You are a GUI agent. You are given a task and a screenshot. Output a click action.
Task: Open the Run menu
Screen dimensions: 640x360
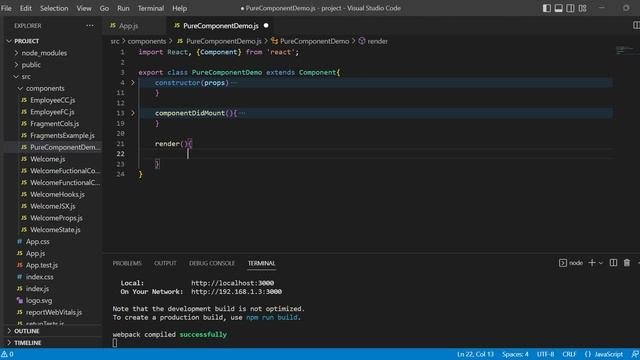[x=123, y=8]
